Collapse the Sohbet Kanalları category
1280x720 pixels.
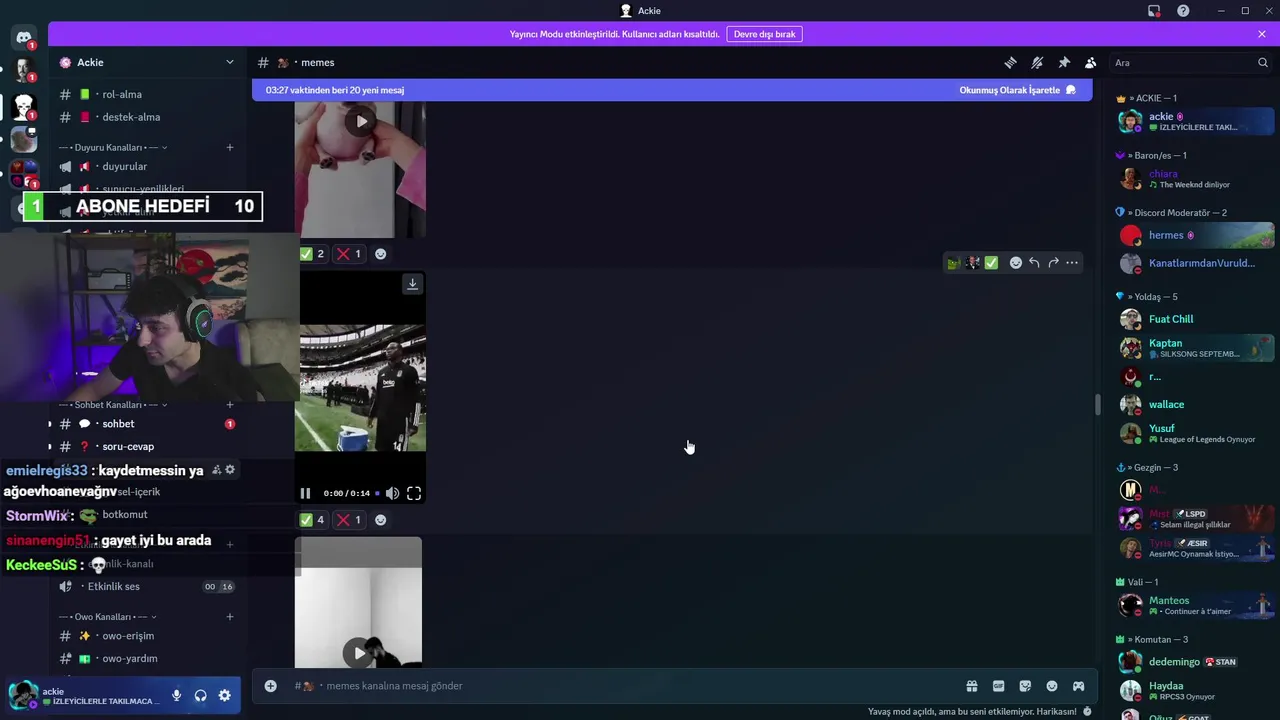coord(113,405)
